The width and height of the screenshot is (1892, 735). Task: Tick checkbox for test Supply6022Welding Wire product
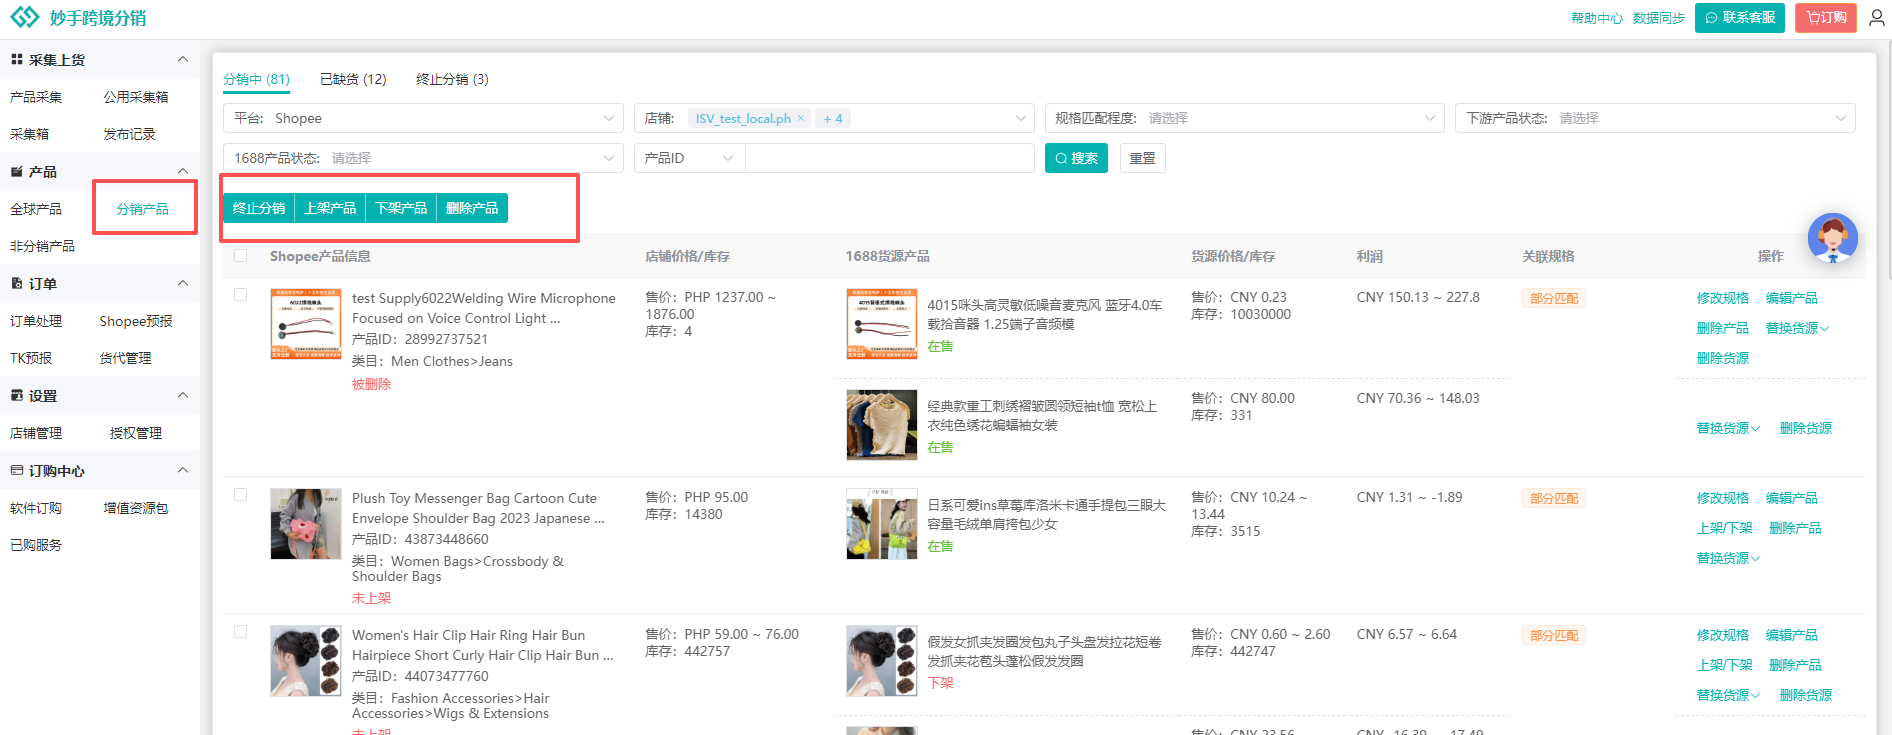(x=240, y=295)
